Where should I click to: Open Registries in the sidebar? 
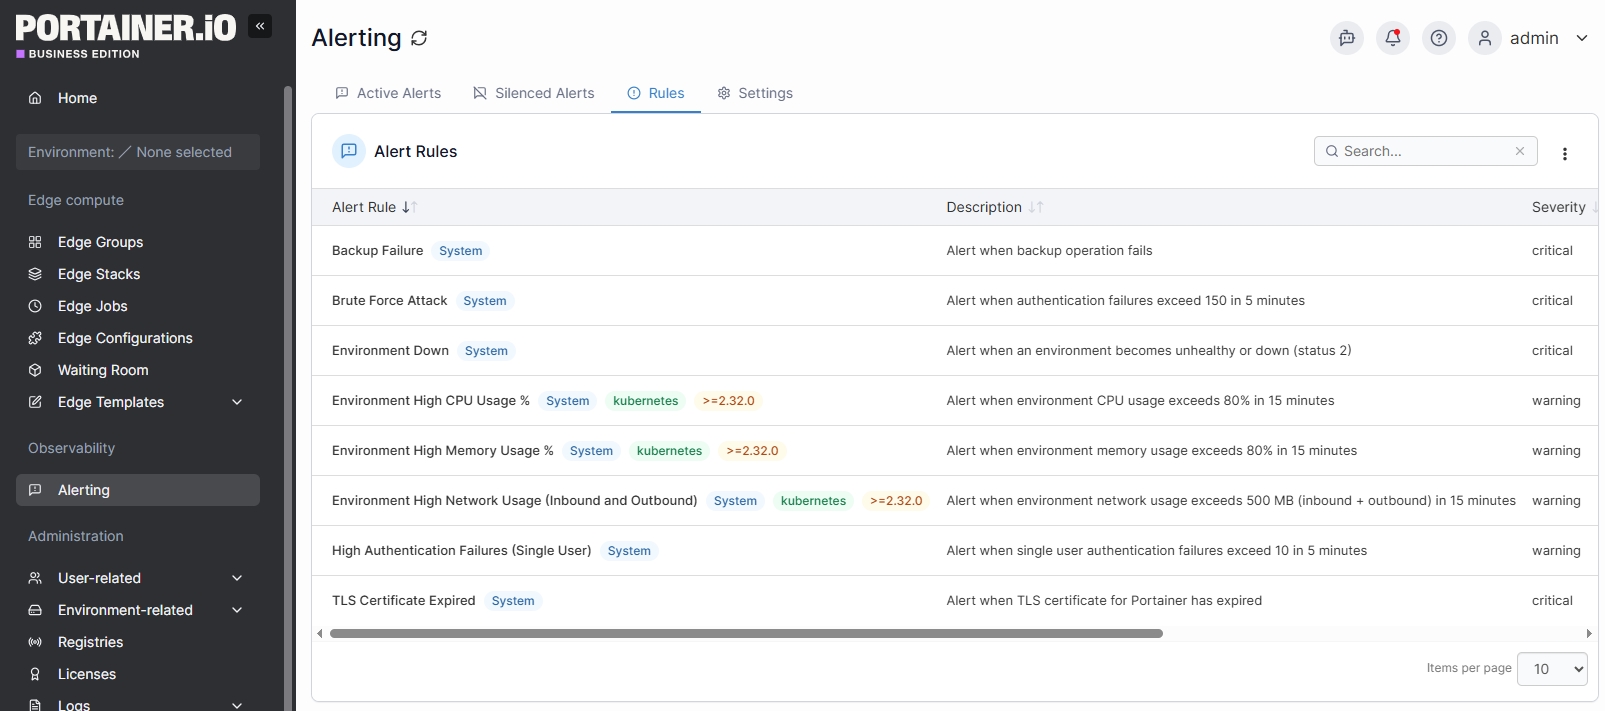pyautogui.click(x=90, y=642)
